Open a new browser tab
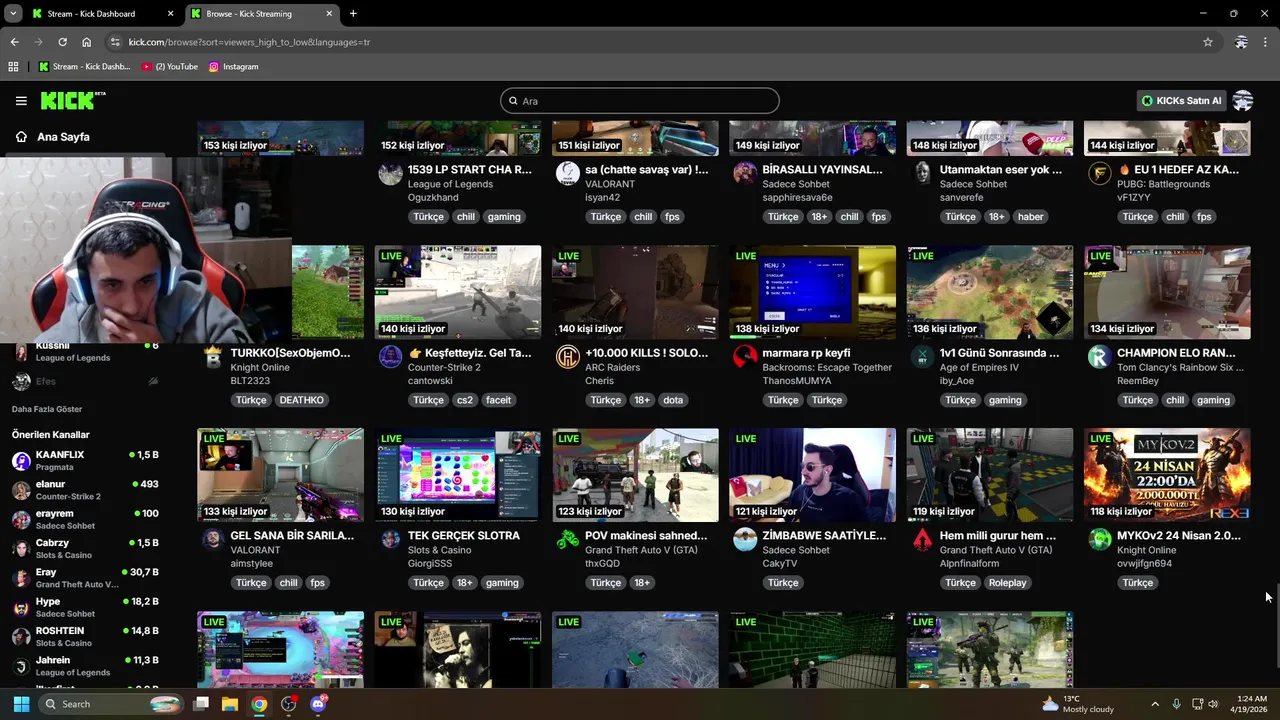1280x720 pixels. pos(353,14)
